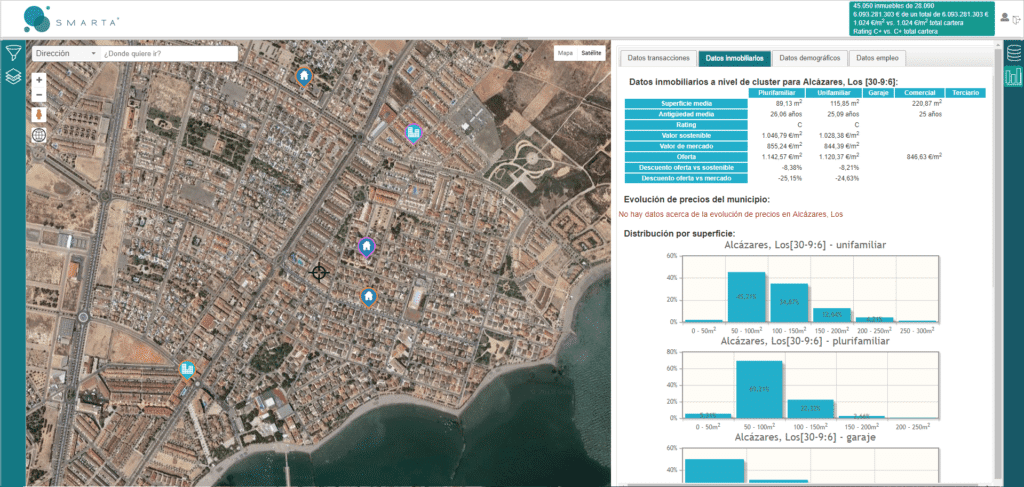The width and height of the screenshot is (1024, 487).
Task: Open the filter funnel panel
Action: coord(13,53)
